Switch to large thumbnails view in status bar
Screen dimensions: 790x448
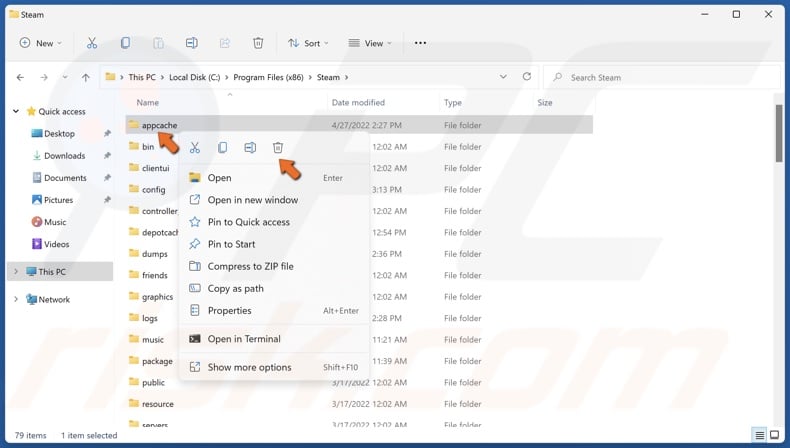tap(776, 435)
